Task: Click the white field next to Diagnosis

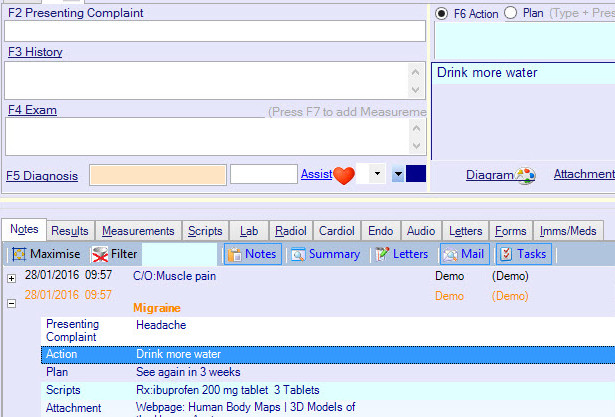Action: (x=264, y=174)
